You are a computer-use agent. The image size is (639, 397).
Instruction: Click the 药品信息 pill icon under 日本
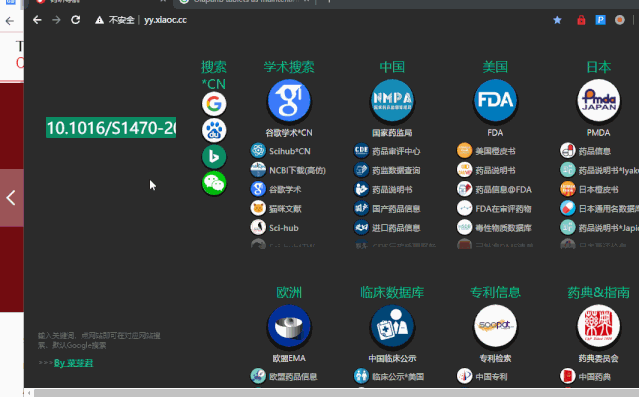click(567, 151)
